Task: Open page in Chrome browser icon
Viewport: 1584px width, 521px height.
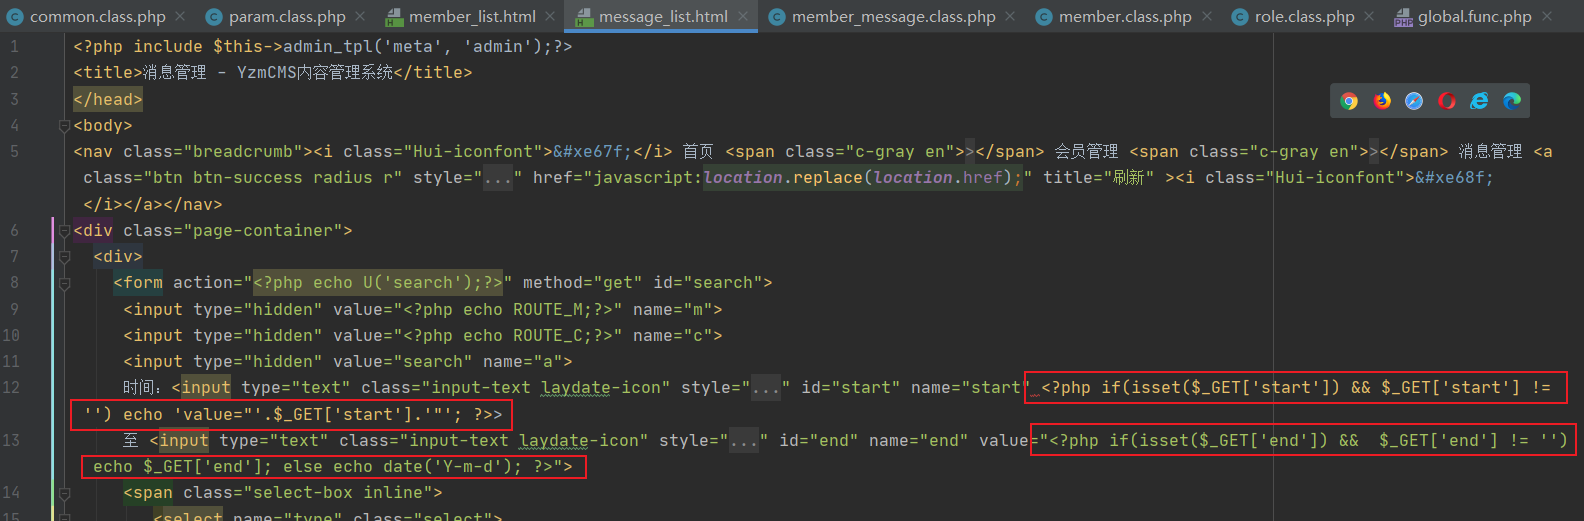Action: tap(1349, 101)
